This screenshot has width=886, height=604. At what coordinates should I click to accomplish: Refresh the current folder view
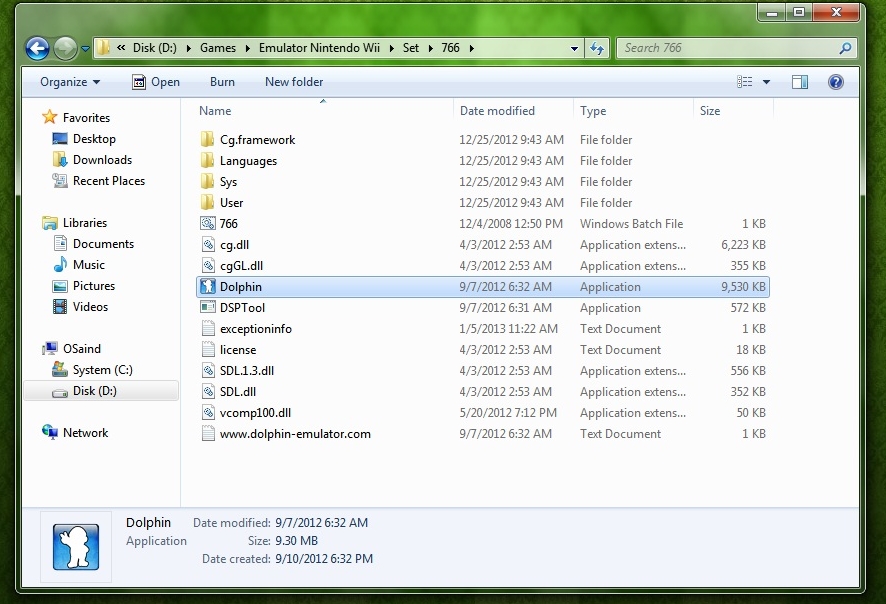[595, 47]
